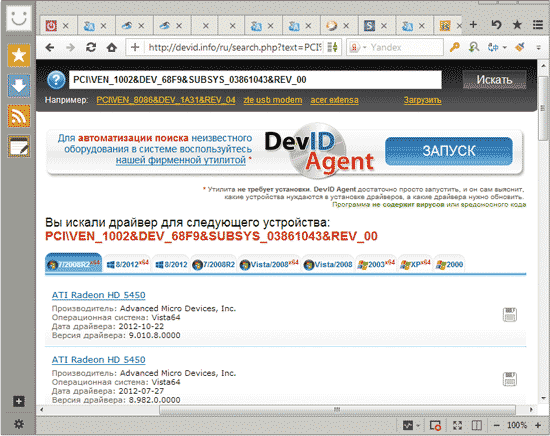Open ATI Radeon HD 5450 dated 2012-10-22
550x436 pixels.
click(x=99, y=295)
